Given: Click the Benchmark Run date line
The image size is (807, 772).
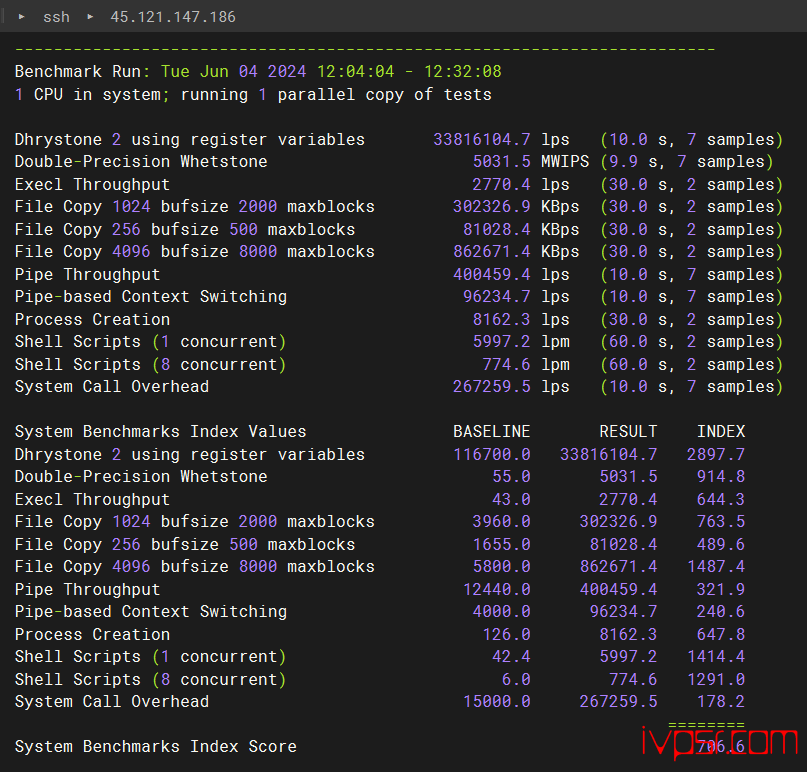Looking at the screenshot, I should [x=258, y=72].
